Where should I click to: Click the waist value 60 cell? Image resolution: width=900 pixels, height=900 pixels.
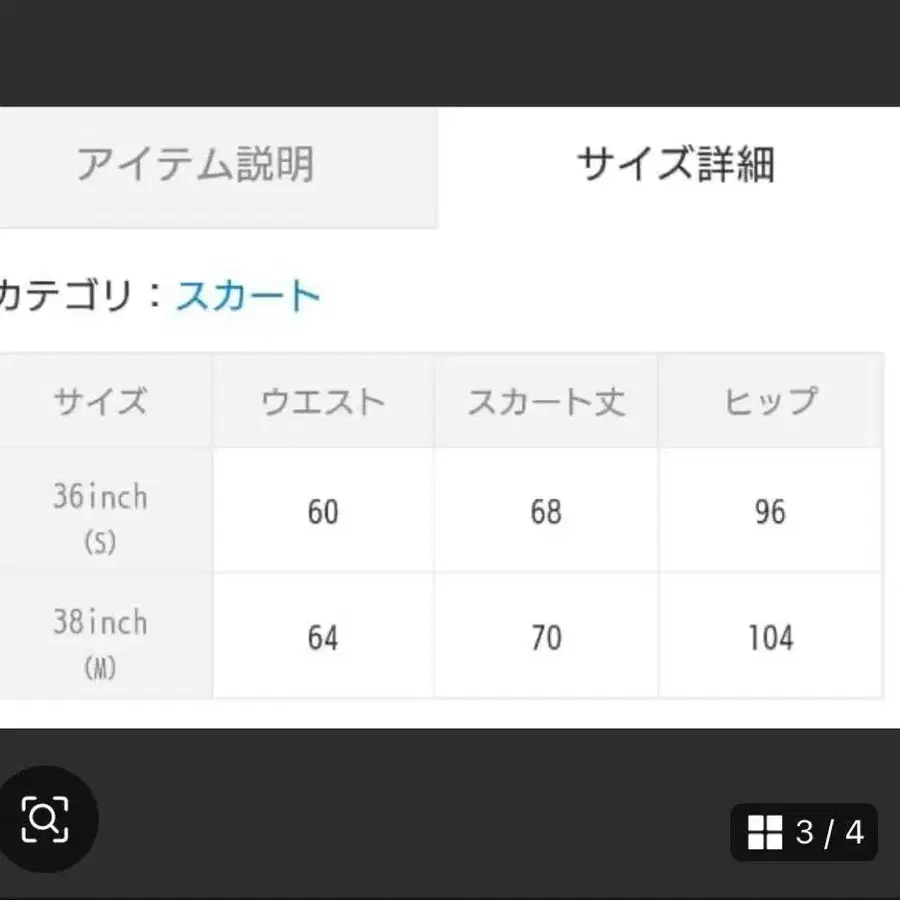[323, 512]
